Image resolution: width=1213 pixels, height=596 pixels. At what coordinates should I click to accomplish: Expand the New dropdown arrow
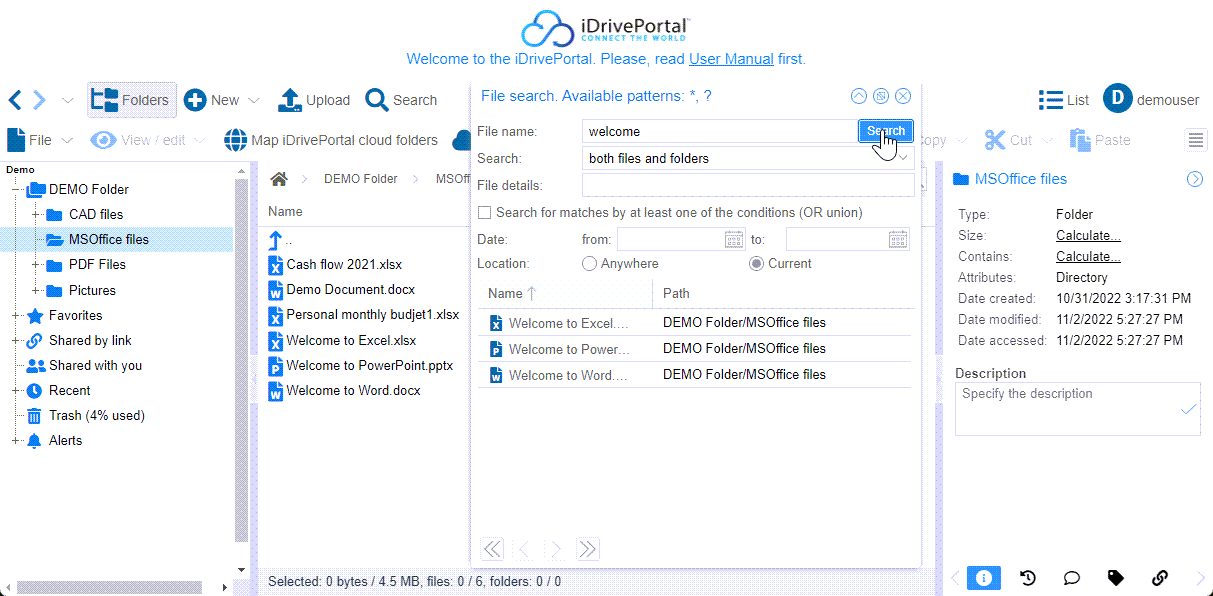pos(254,101)
